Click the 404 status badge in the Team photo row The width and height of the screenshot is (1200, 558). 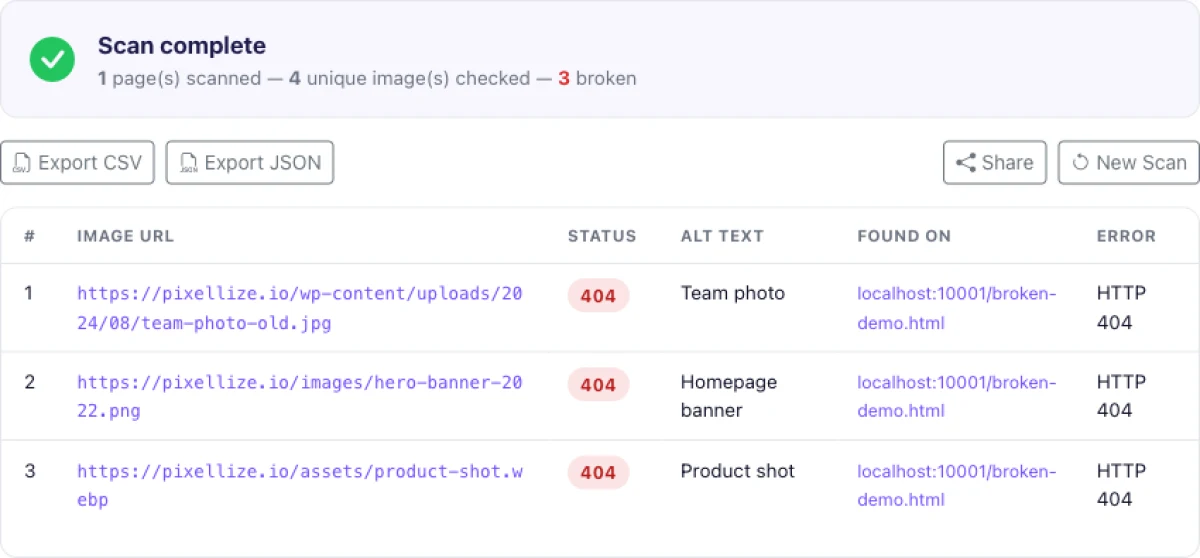pos(598,296)
